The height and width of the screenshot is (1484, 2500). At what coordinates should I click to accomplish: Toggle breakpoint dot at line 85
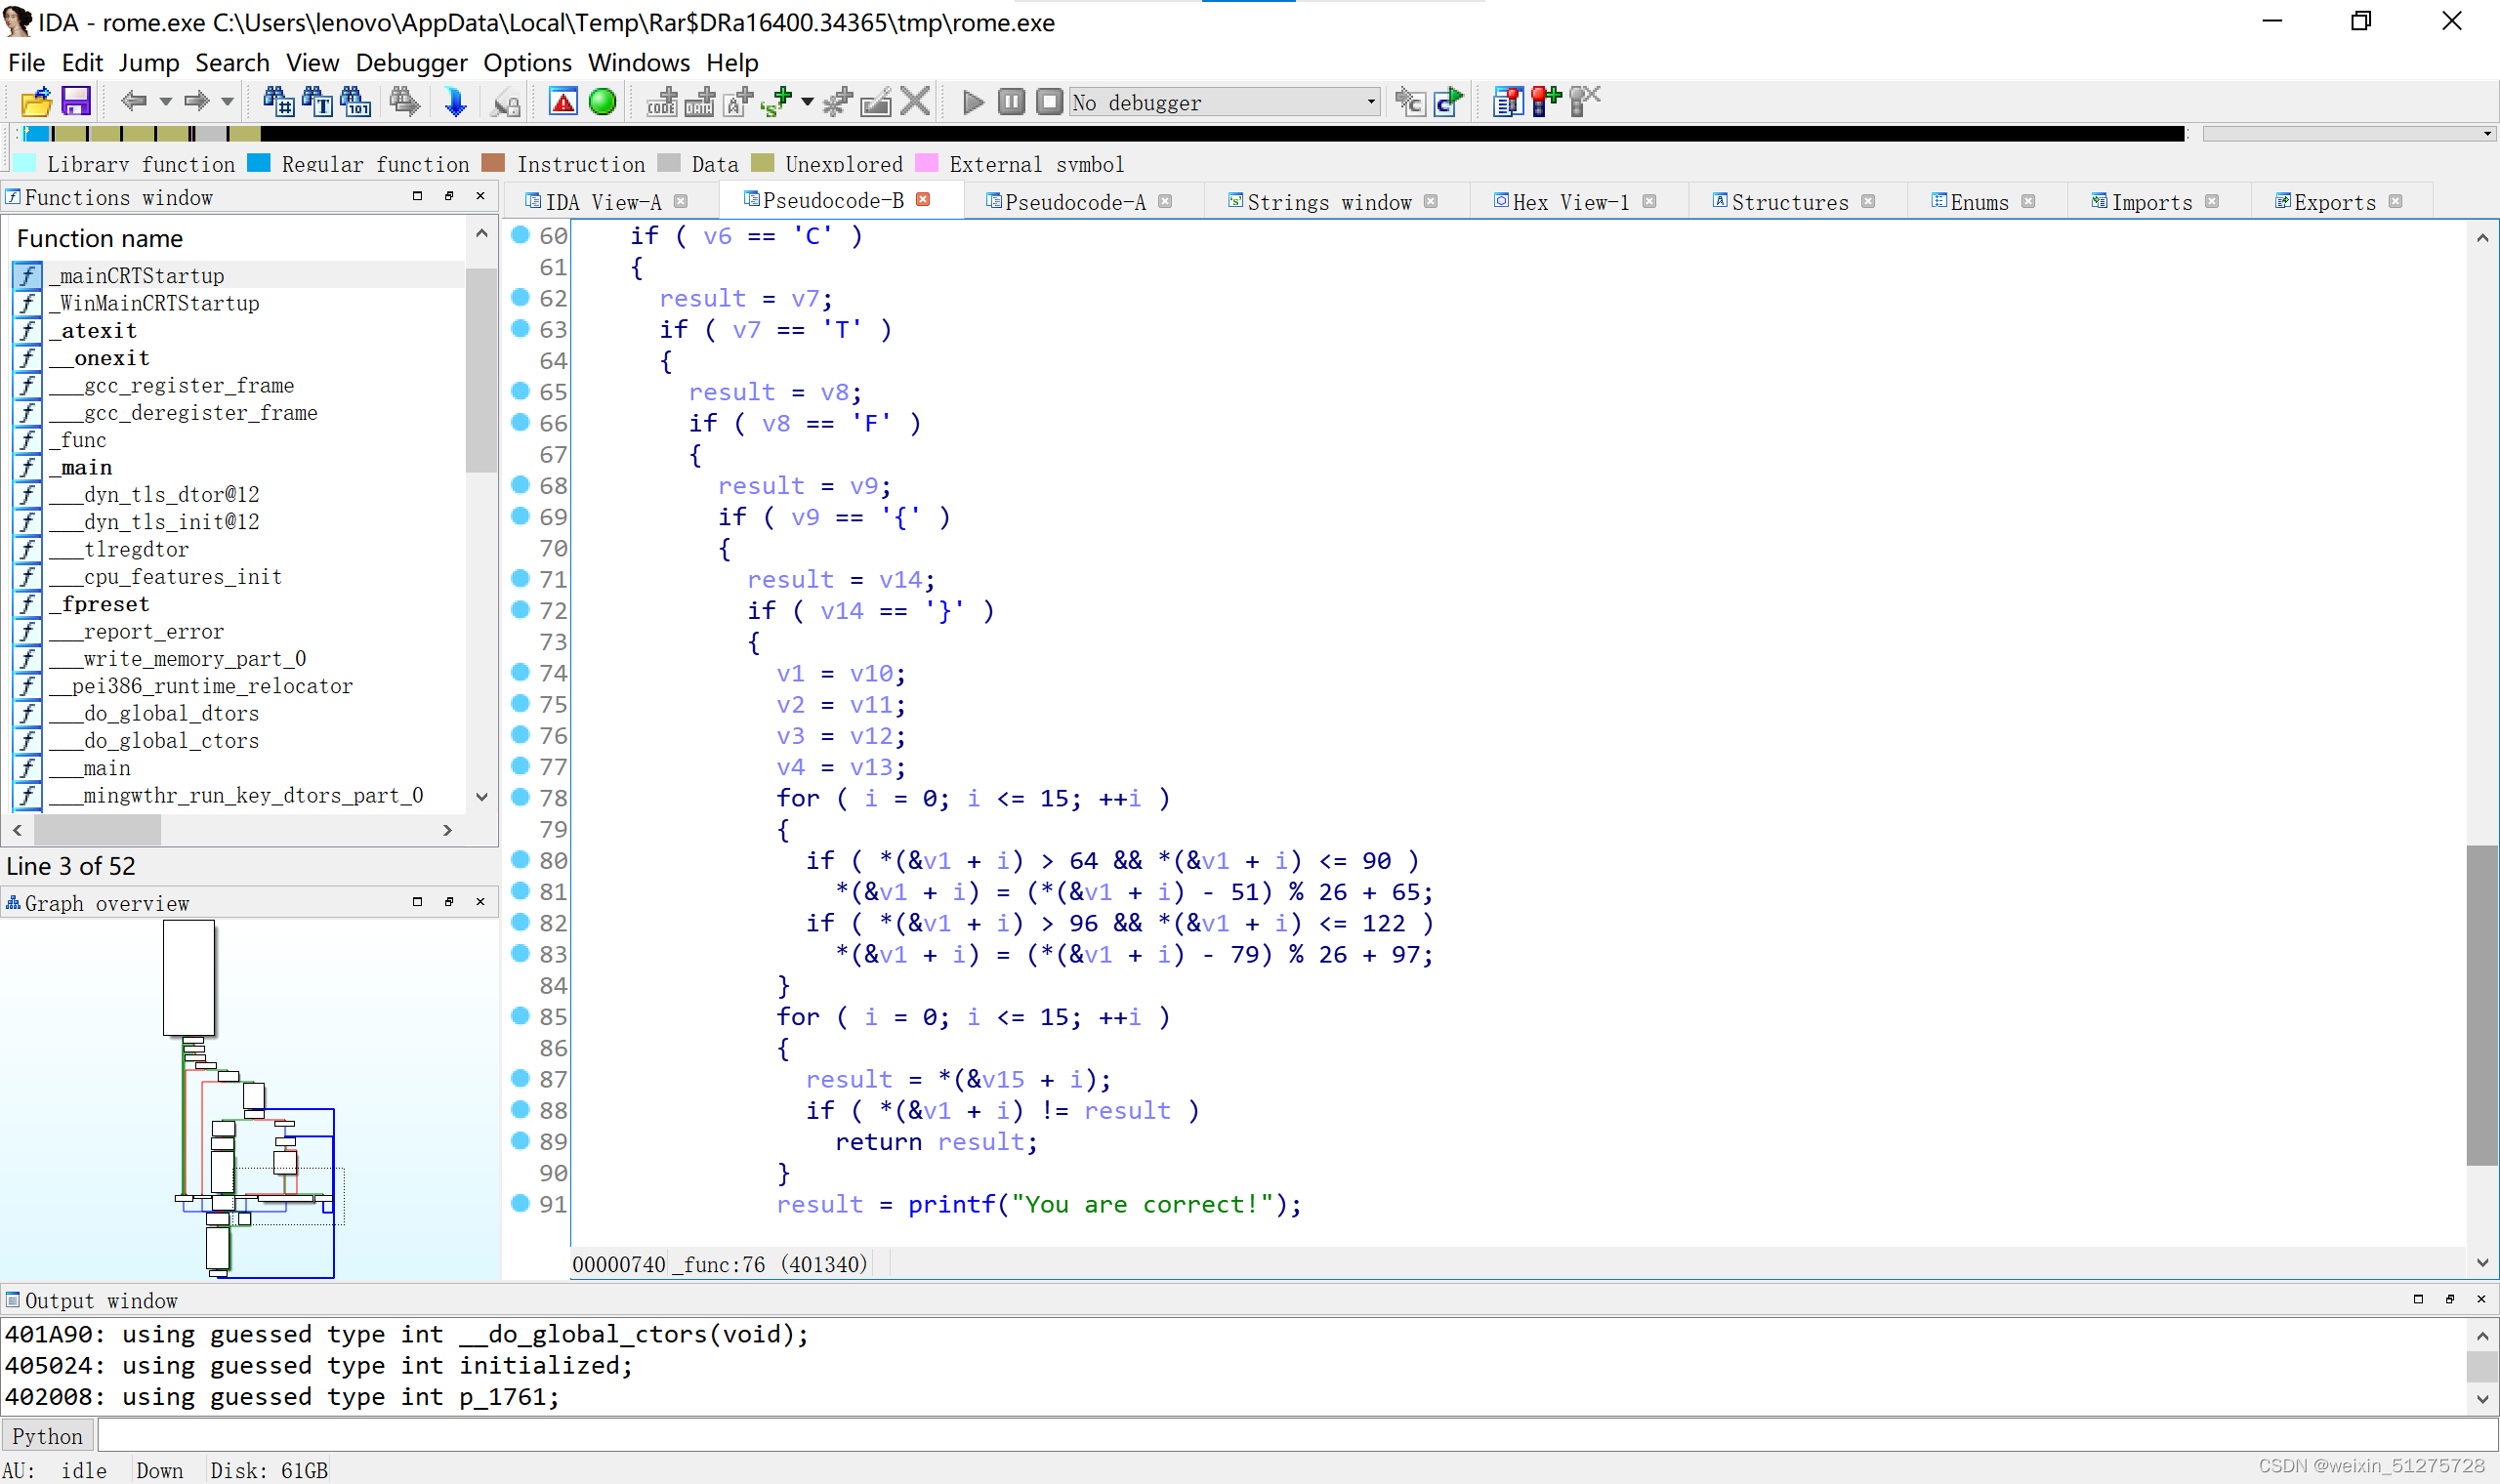[520, 1016]
